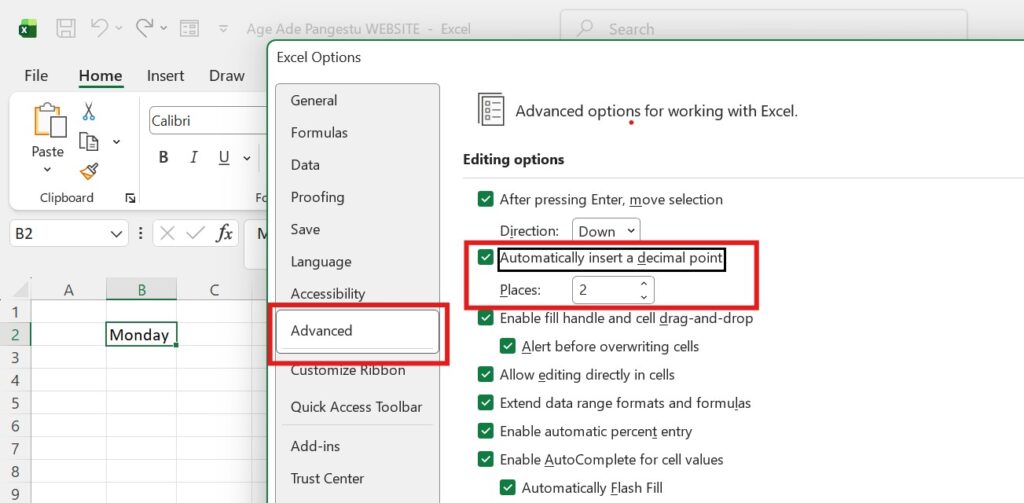
Task: Open General category in Excel Options
Action: tap(314, 101)
